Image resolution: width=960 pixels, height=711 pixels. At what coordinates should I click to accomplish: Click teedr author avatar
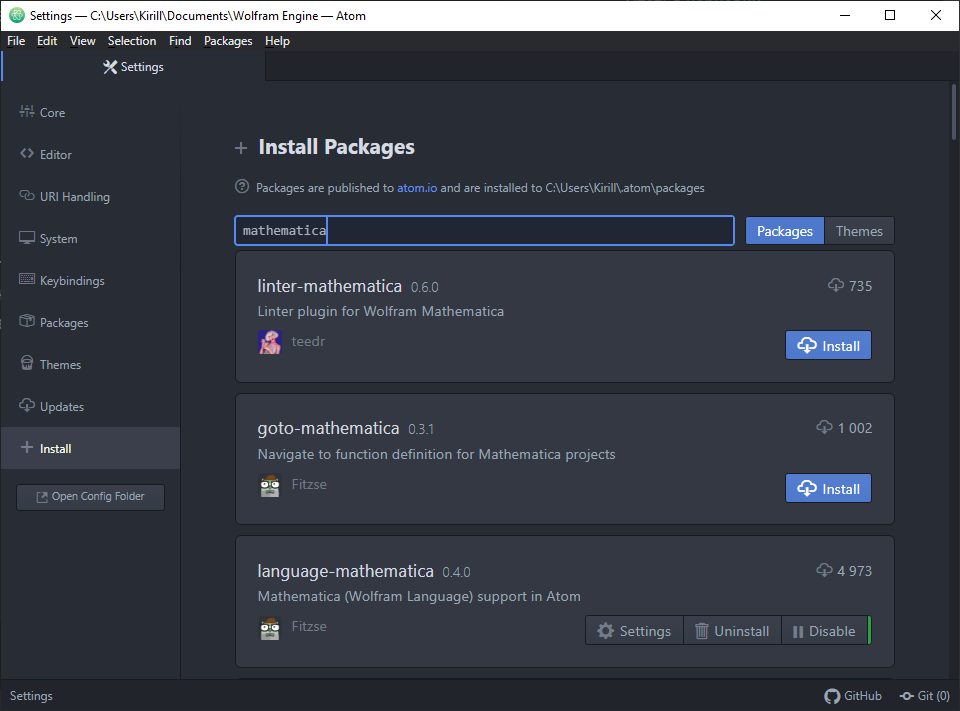270,342
